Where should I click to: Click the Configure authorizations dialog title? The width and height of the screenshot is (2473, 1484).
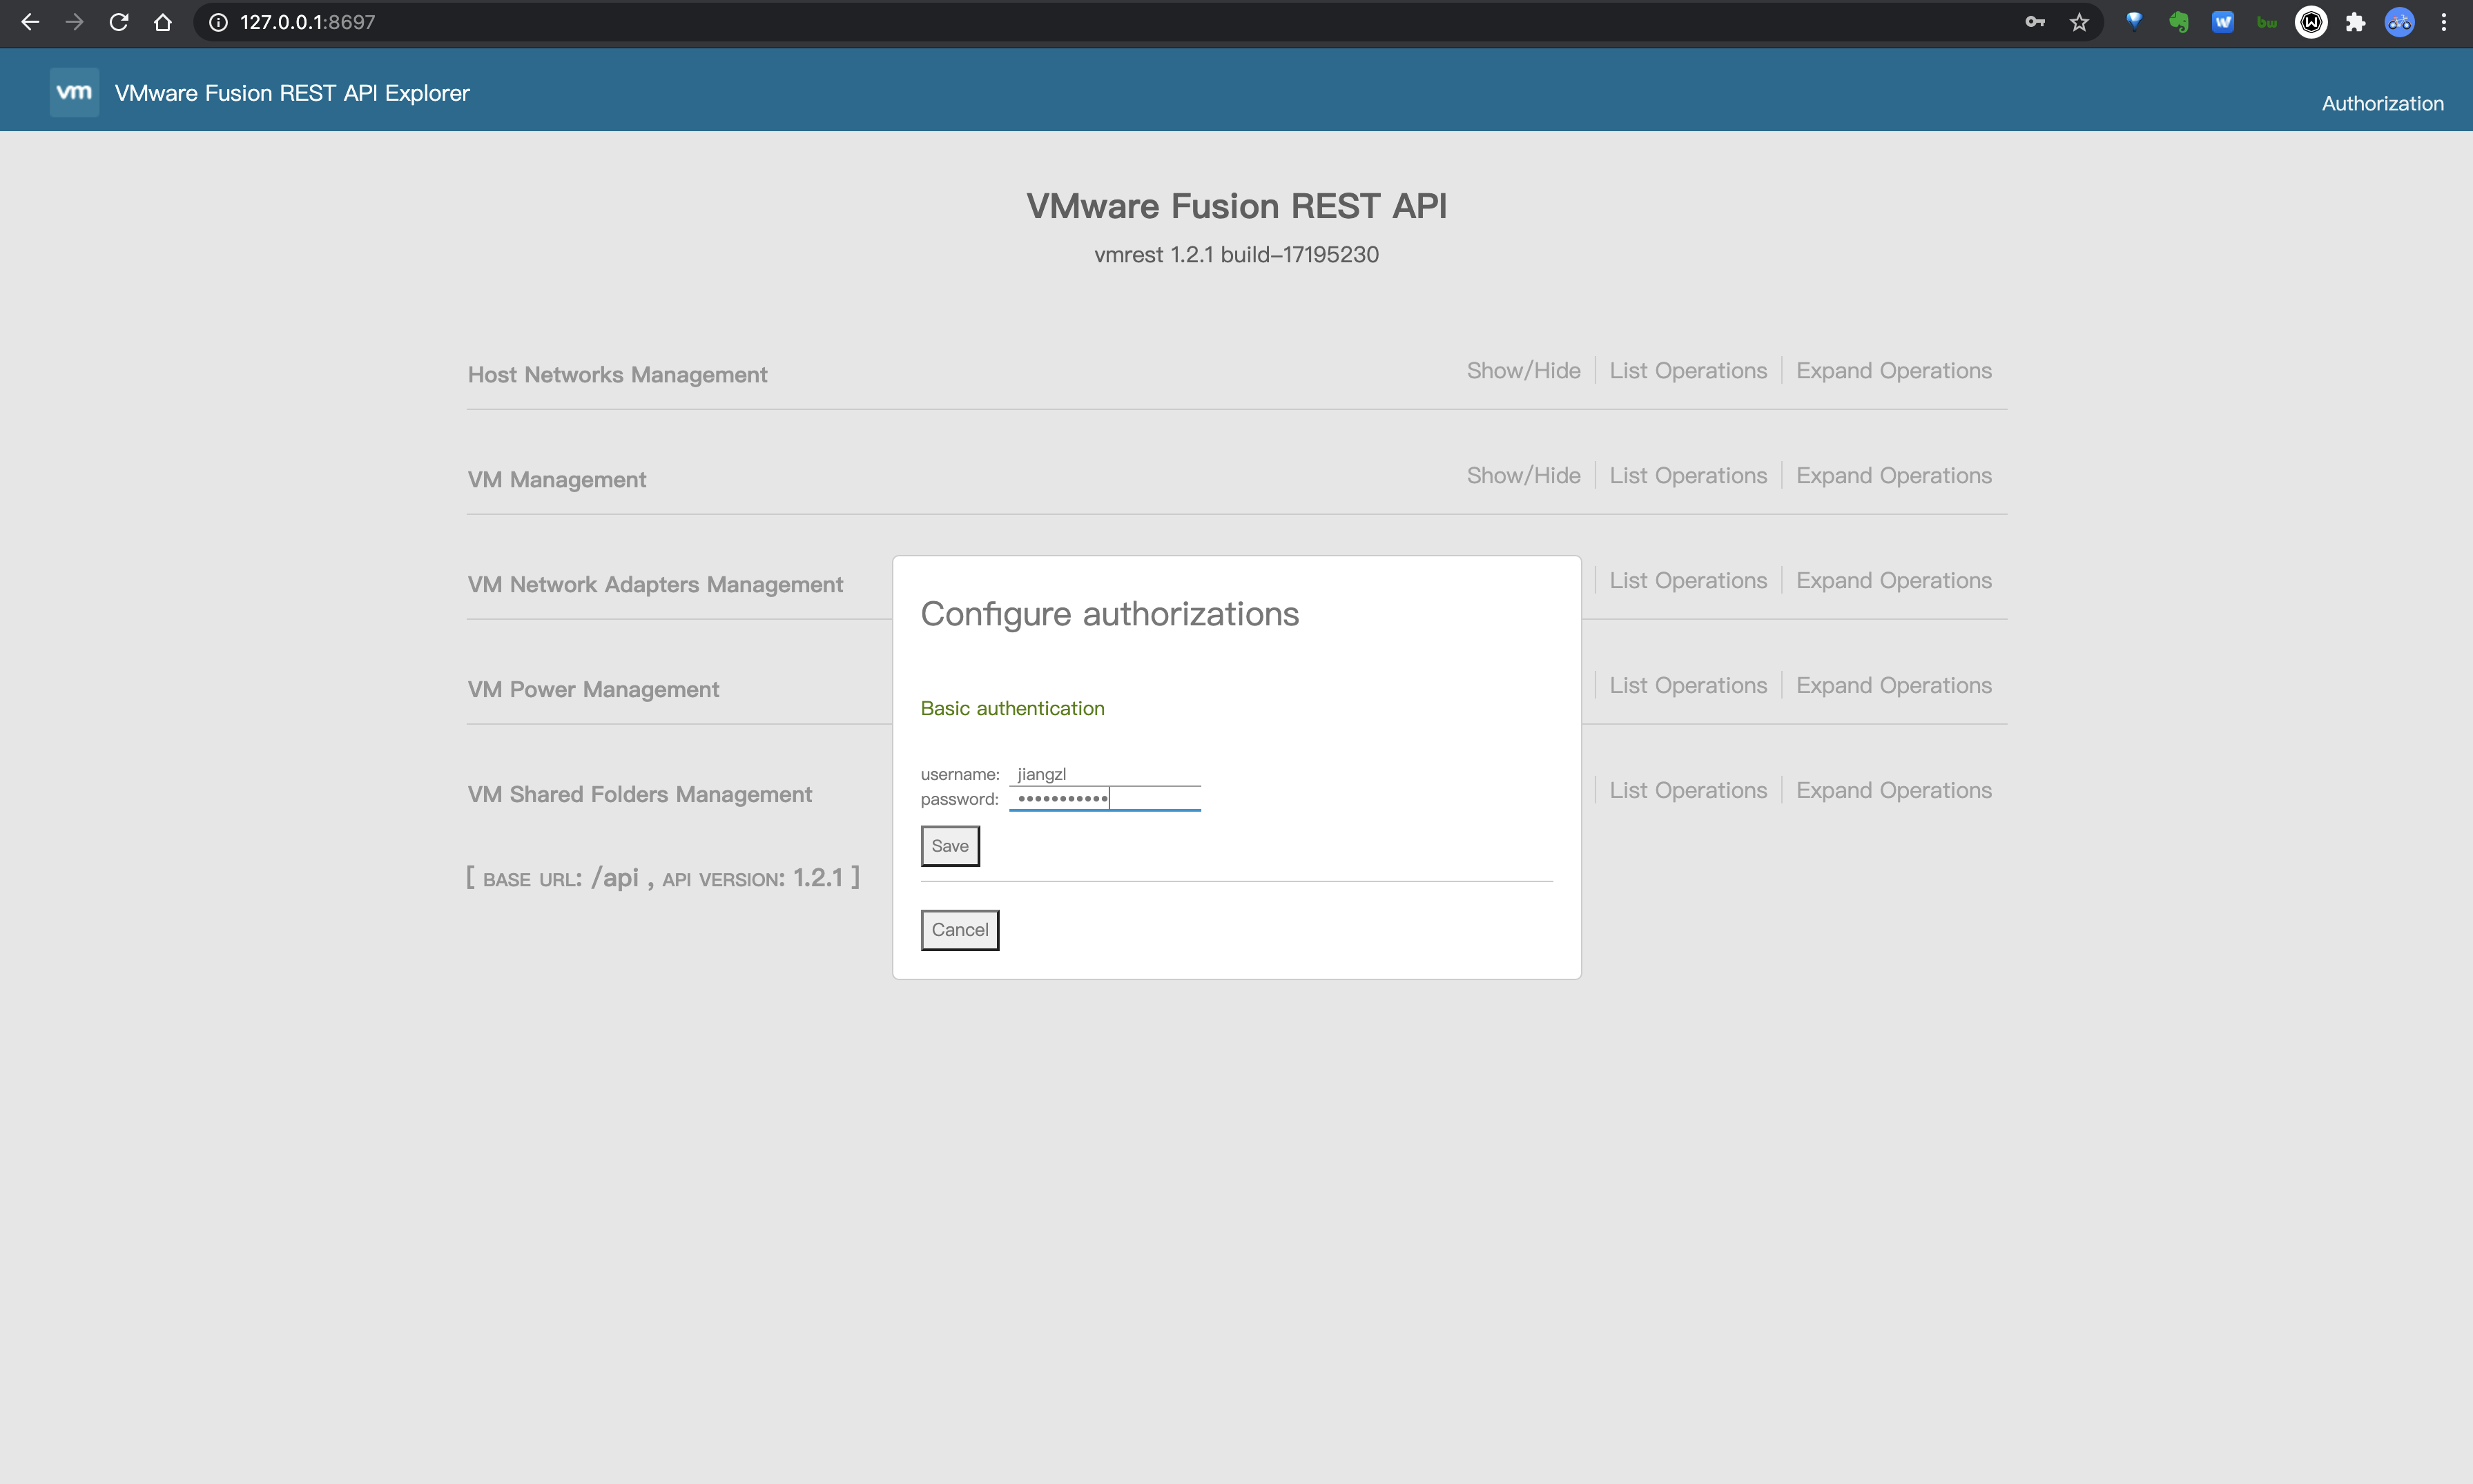tap(1110, 613)
